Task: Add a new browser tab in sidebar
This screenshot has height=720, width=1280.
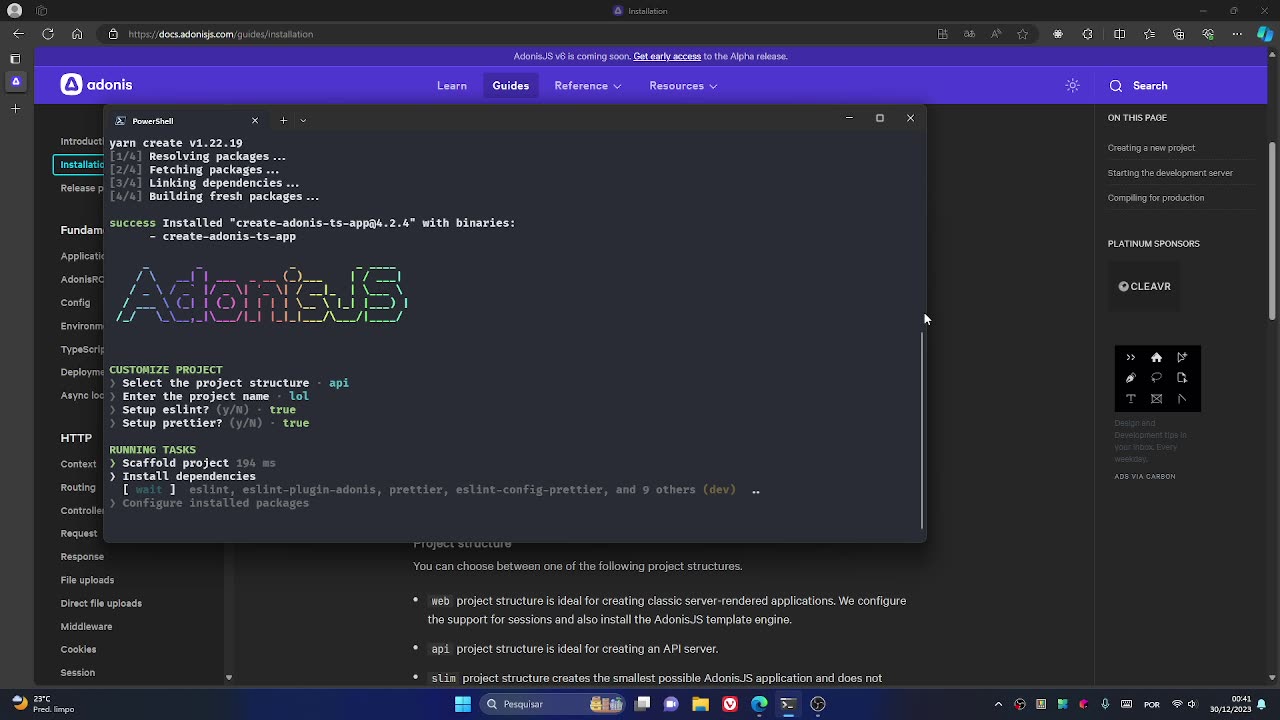Action: tap(16, 108)
